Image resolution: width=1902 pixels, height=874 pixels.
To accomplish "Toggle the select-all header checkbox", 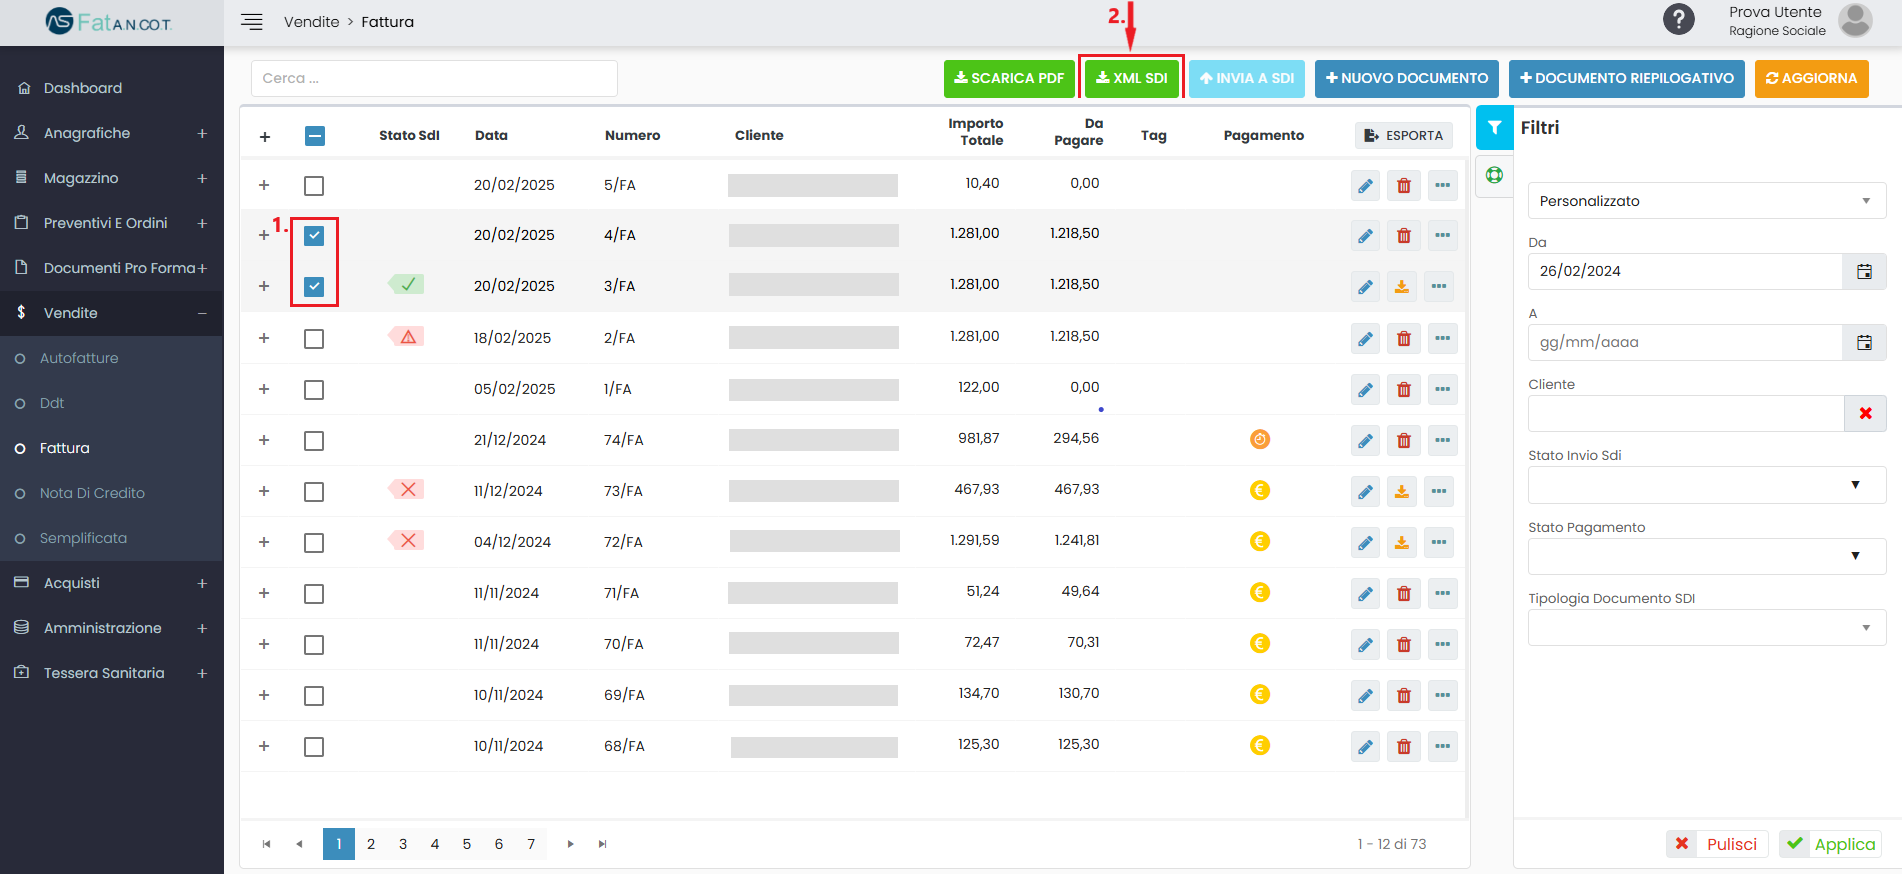I will (x=314, y=136).
